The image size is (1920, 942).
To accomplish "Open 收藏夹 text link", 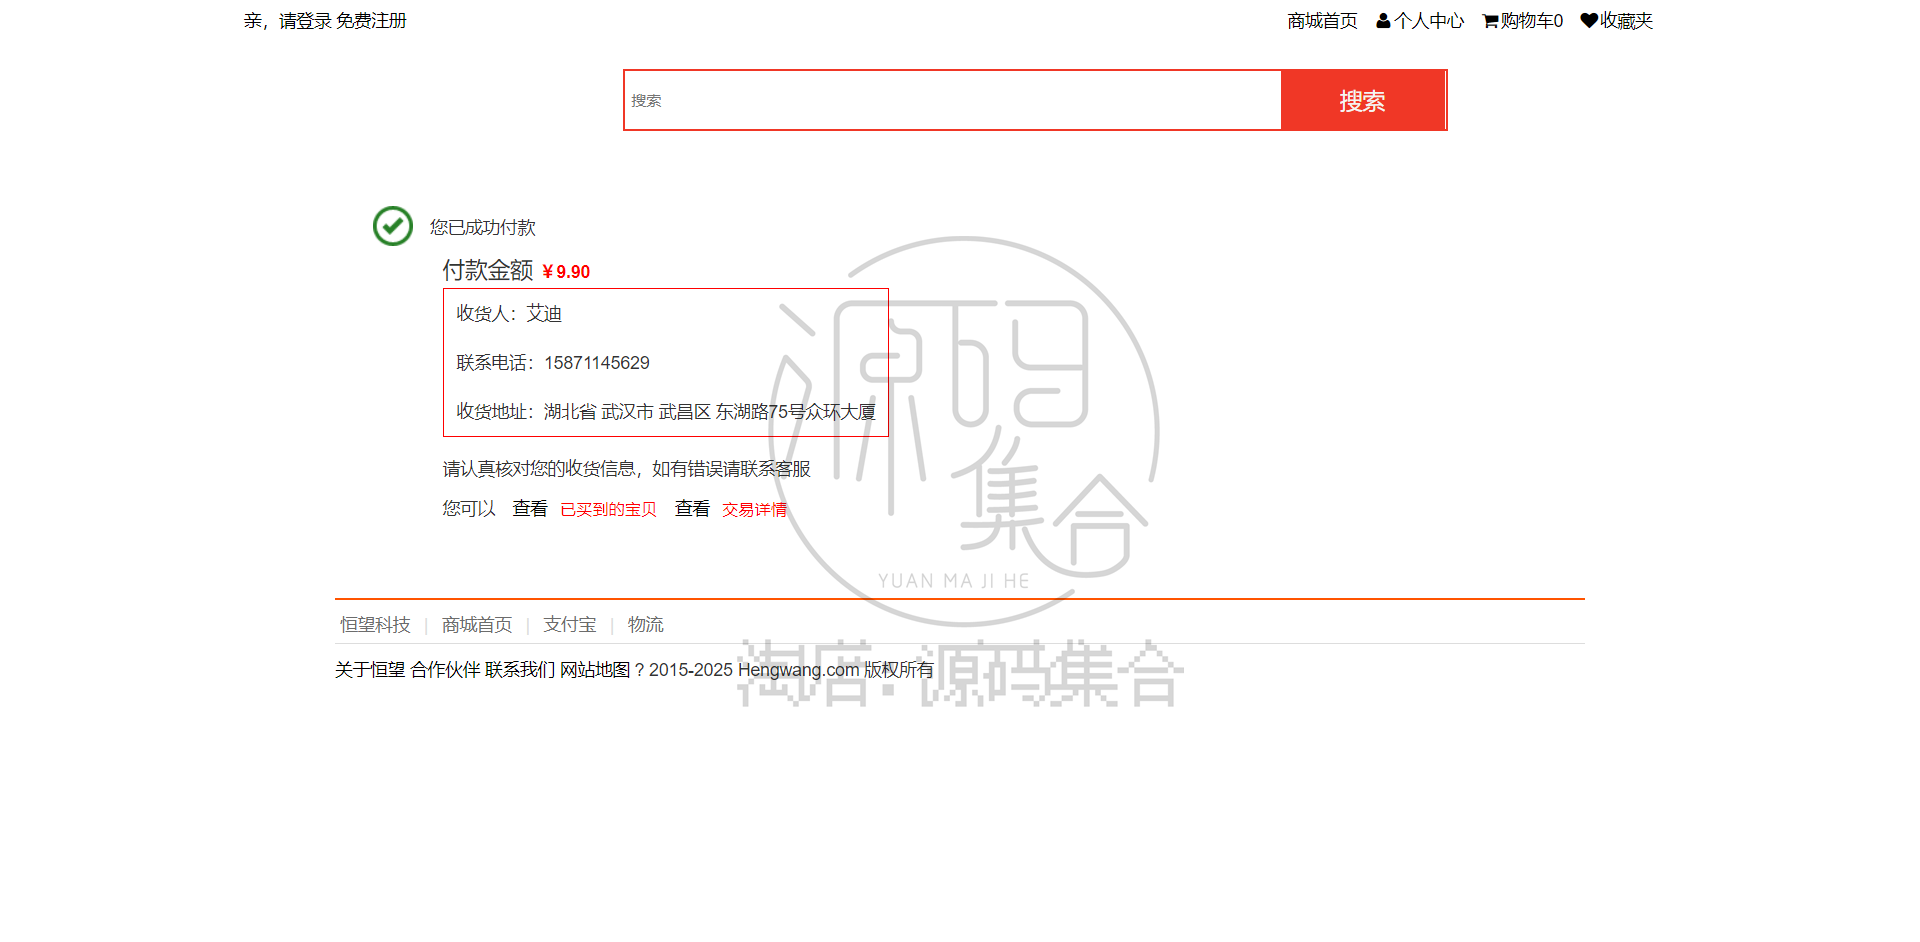I will click(1626, 21).
